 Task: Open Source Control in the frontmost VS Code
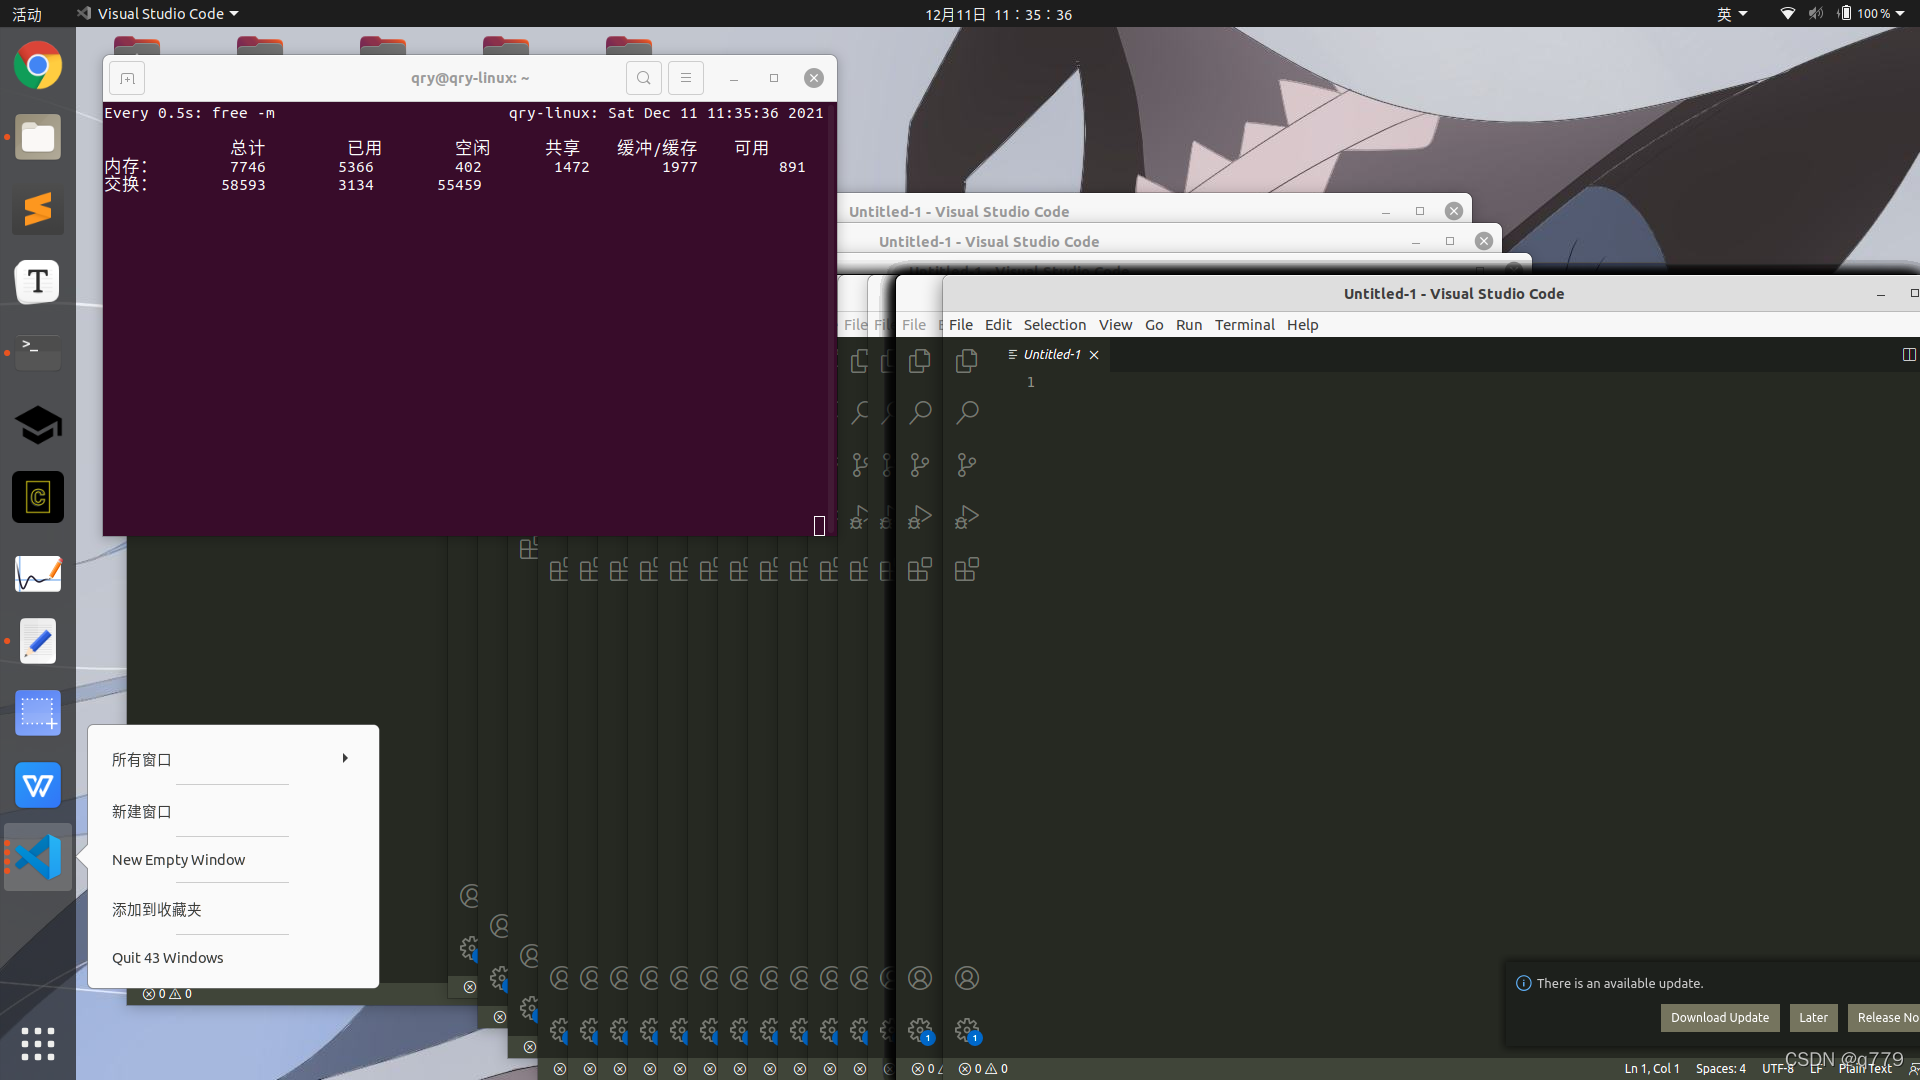(966, 465)
